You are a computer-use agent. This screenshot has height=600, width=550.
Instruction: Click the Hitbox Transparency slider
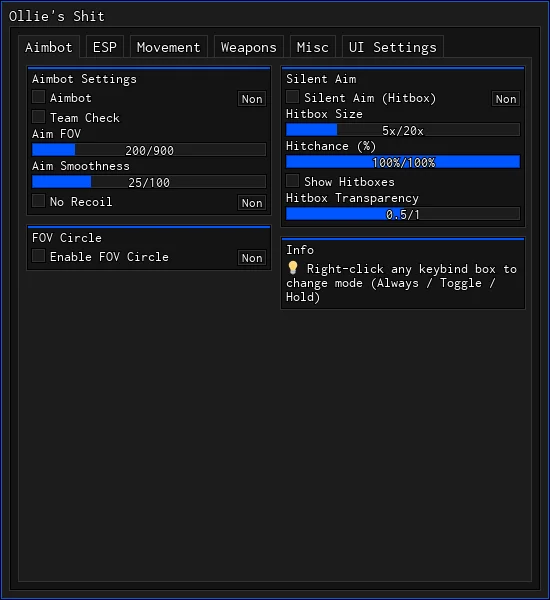point(403,214)
